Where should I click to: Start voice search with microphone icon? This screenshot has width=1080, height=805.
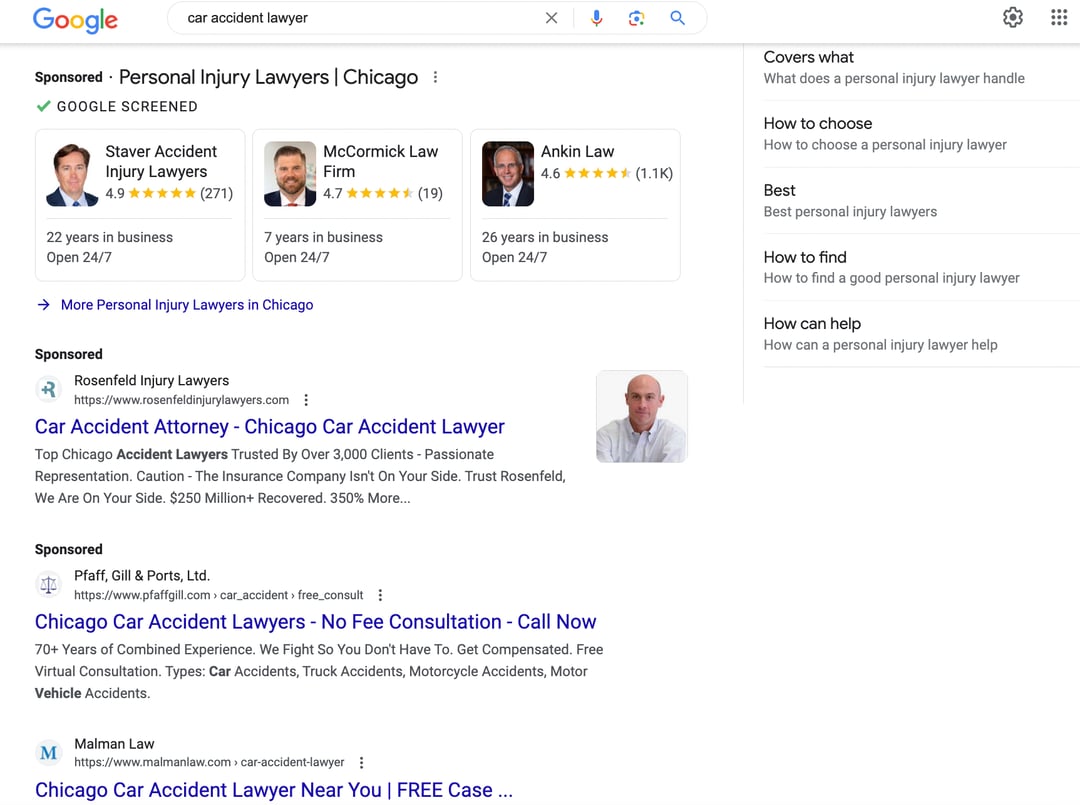click(x=596, y=18)
